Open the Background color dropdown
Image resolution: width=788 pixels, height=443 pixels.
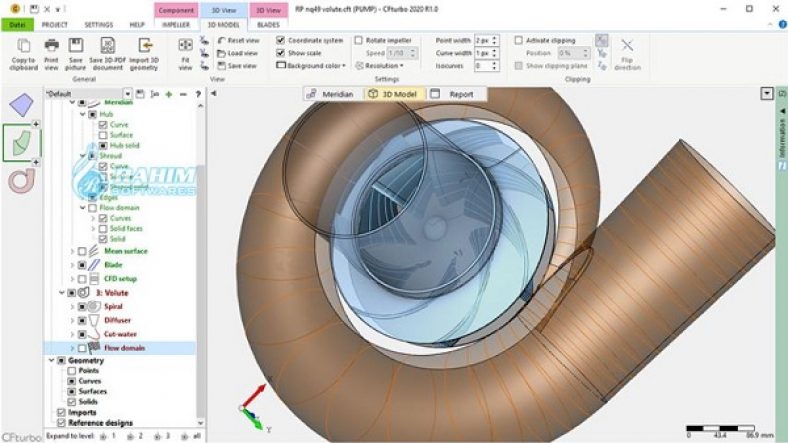[311, 66]
